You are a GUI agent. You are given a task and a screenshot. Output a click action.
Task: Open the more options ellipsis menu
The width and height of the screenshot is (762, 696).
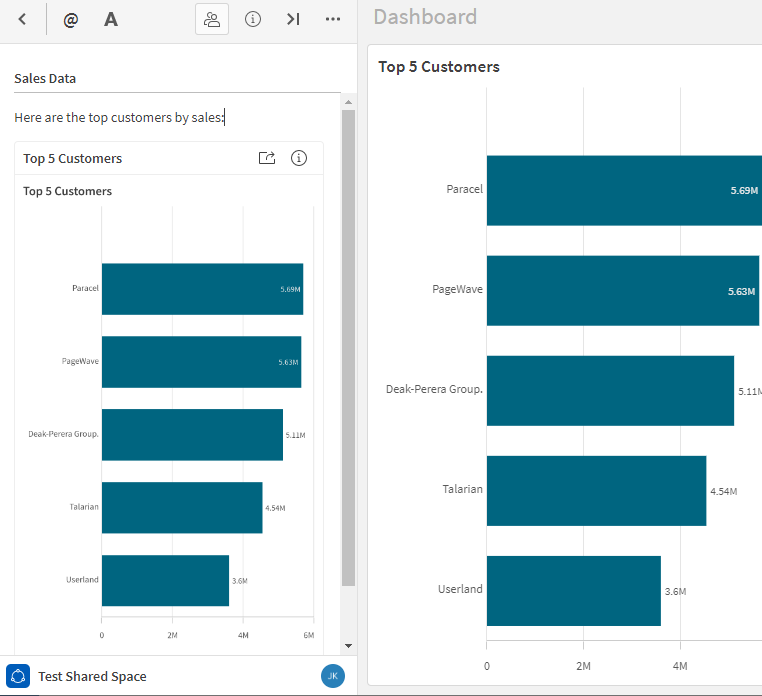point(334,19)
